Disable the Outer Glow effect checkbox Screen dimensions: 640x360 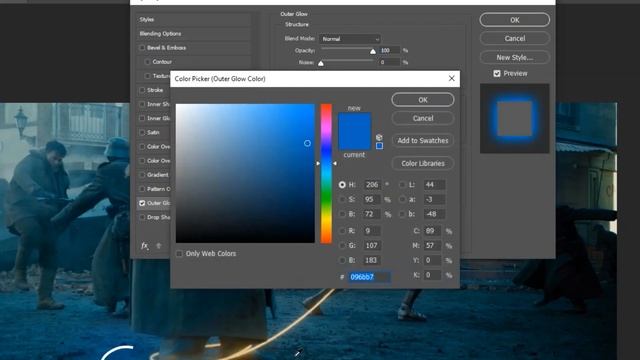pos(142,203)
